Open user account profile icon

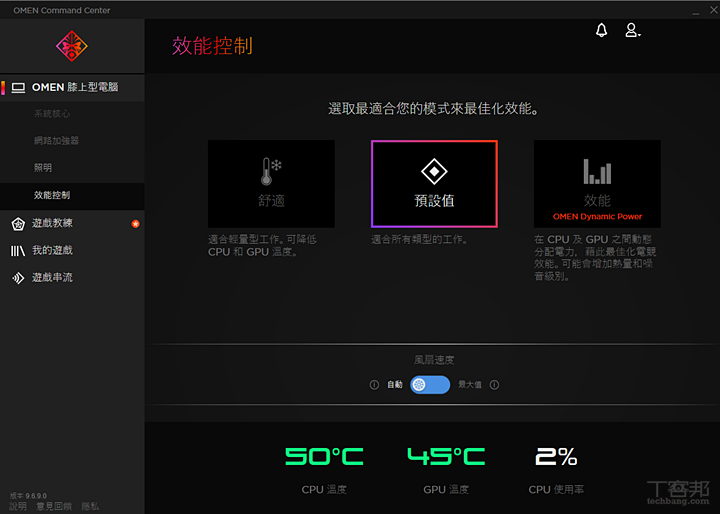pyautogui.click(x=632, y=30)
